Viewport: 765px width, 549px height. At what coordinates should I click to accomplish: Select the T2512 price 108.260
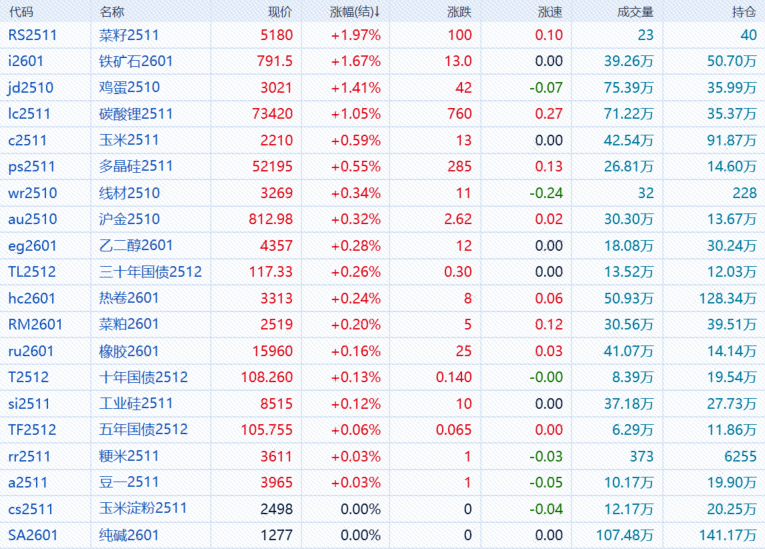(x=268, y=377)
